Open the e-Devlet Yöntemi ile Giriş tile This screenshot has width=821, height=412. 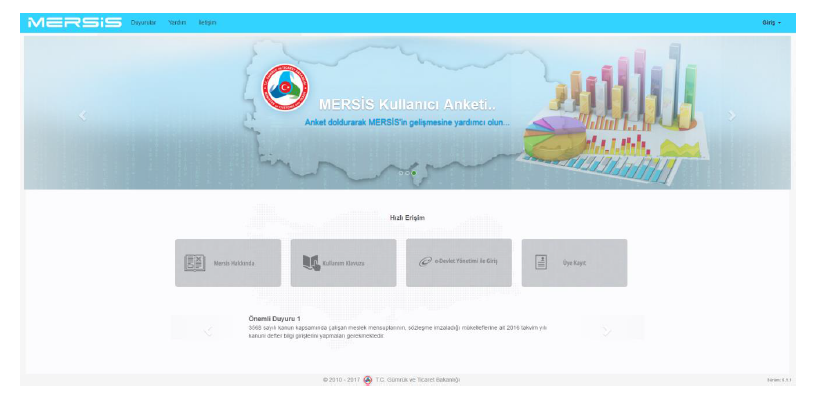coord(459,263)
